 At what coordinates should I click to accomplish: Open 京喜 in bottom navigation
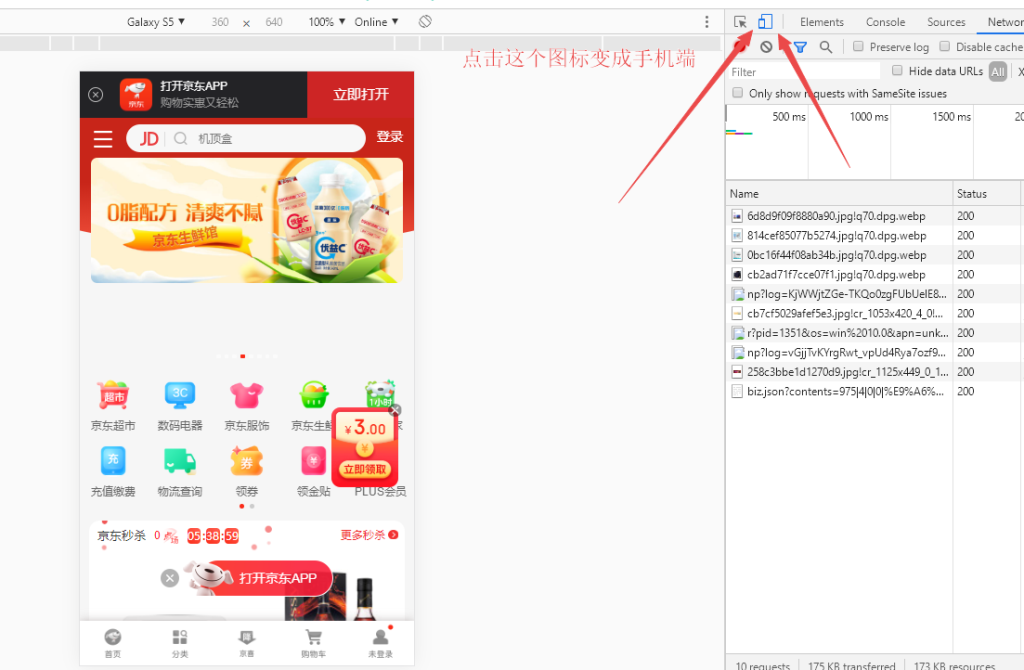pos(246,643)
